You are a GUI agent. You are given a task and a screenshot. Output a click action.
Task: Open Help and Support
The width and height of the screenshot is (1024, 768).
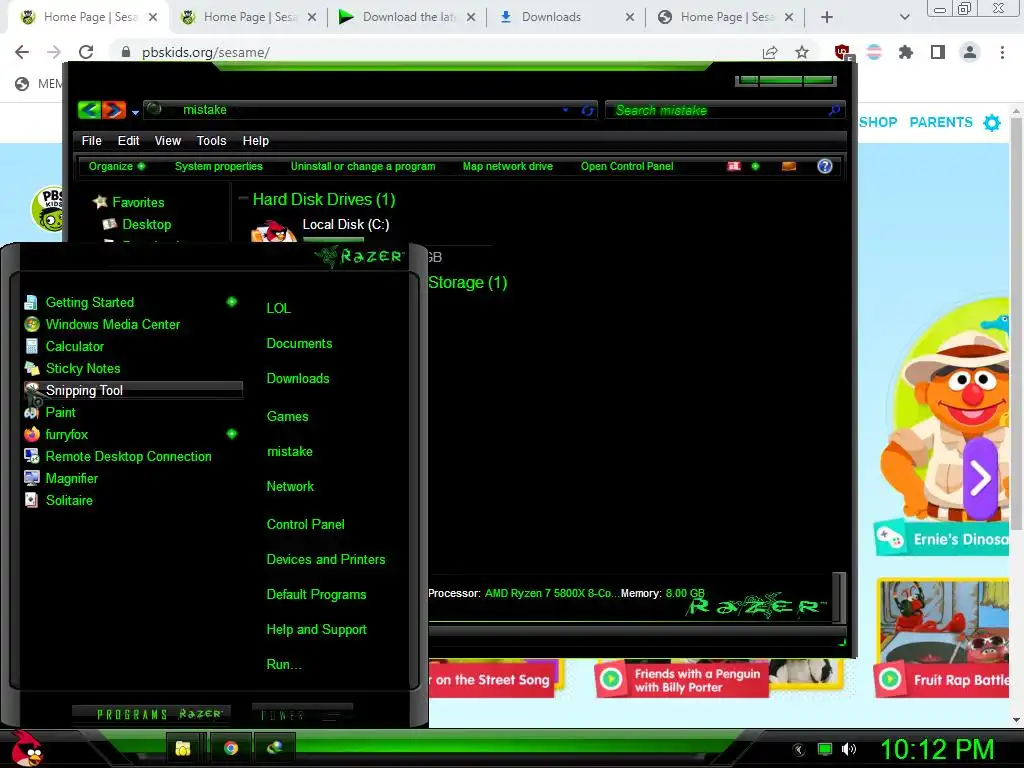(316, 630)
